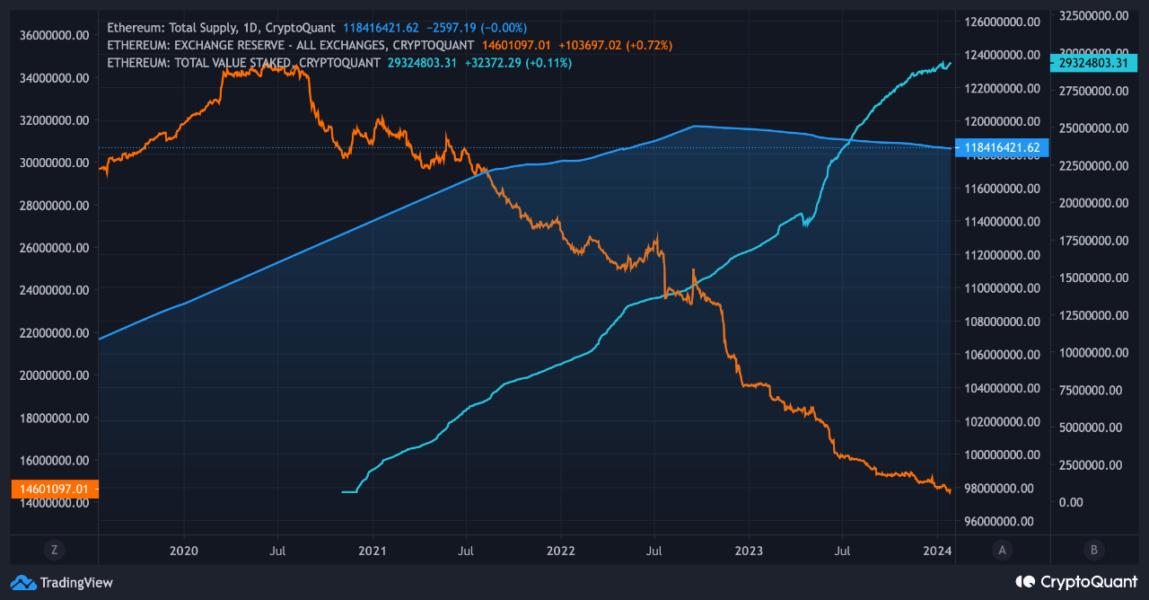Click the Z scale button on time axis
1149x600 pixels.
(x=53, y=550)
